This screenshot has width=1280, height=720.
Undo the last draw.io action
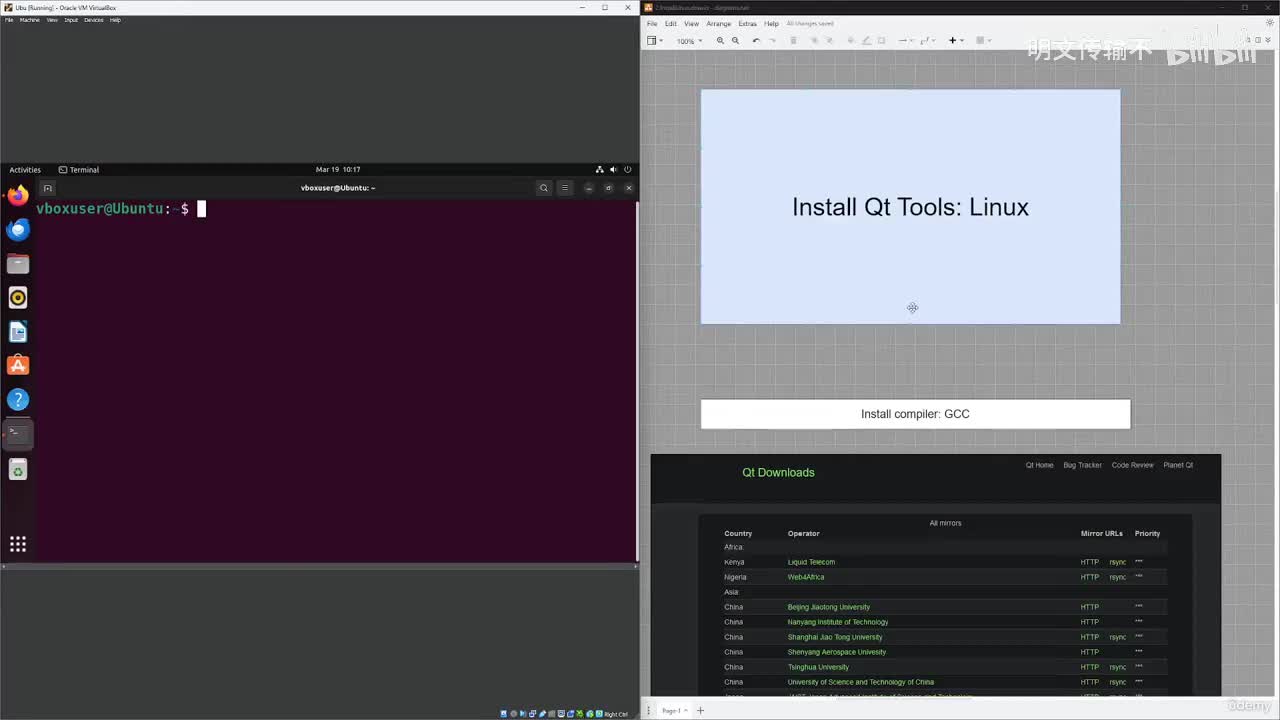pyautogui.click(x=756, y=41)
